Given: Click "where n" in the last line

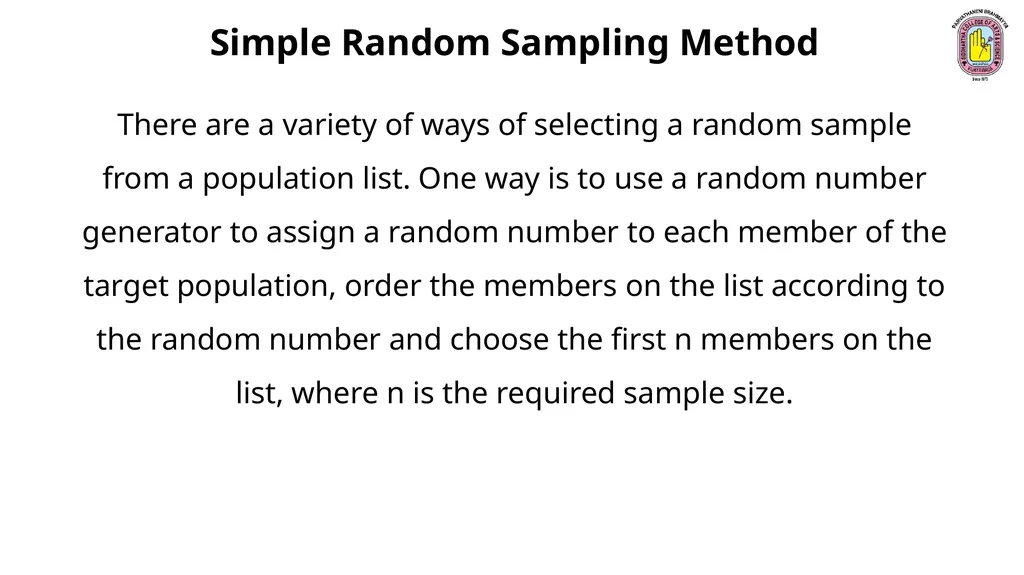Looking at the screenshot, I should pyautogui.click(x=347, y=393).
